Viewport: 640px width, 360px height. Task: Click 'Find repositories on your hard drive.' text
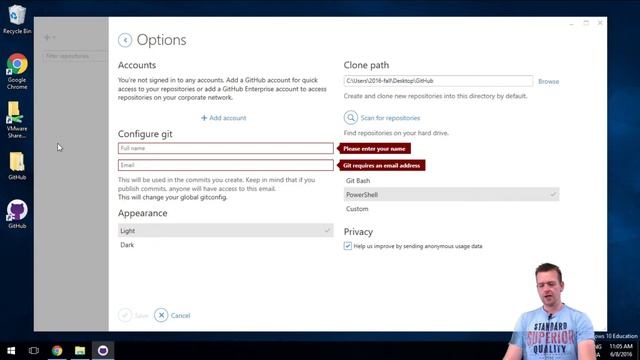[x=396, y=133]
